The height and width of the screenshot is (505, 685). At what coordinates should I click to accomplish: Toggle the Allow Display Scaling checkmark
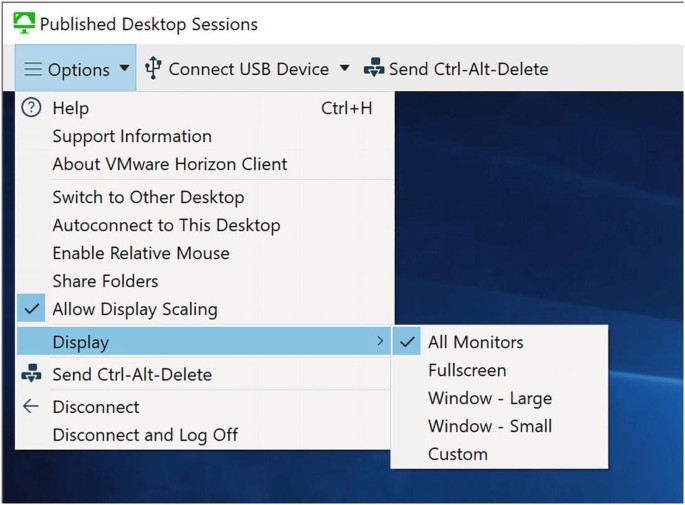[x=31, y=310]
